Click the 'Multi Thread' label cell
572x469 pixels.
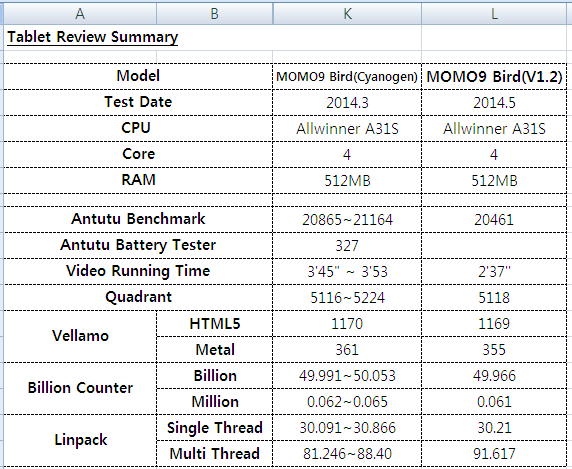click(x=214, y=454)
